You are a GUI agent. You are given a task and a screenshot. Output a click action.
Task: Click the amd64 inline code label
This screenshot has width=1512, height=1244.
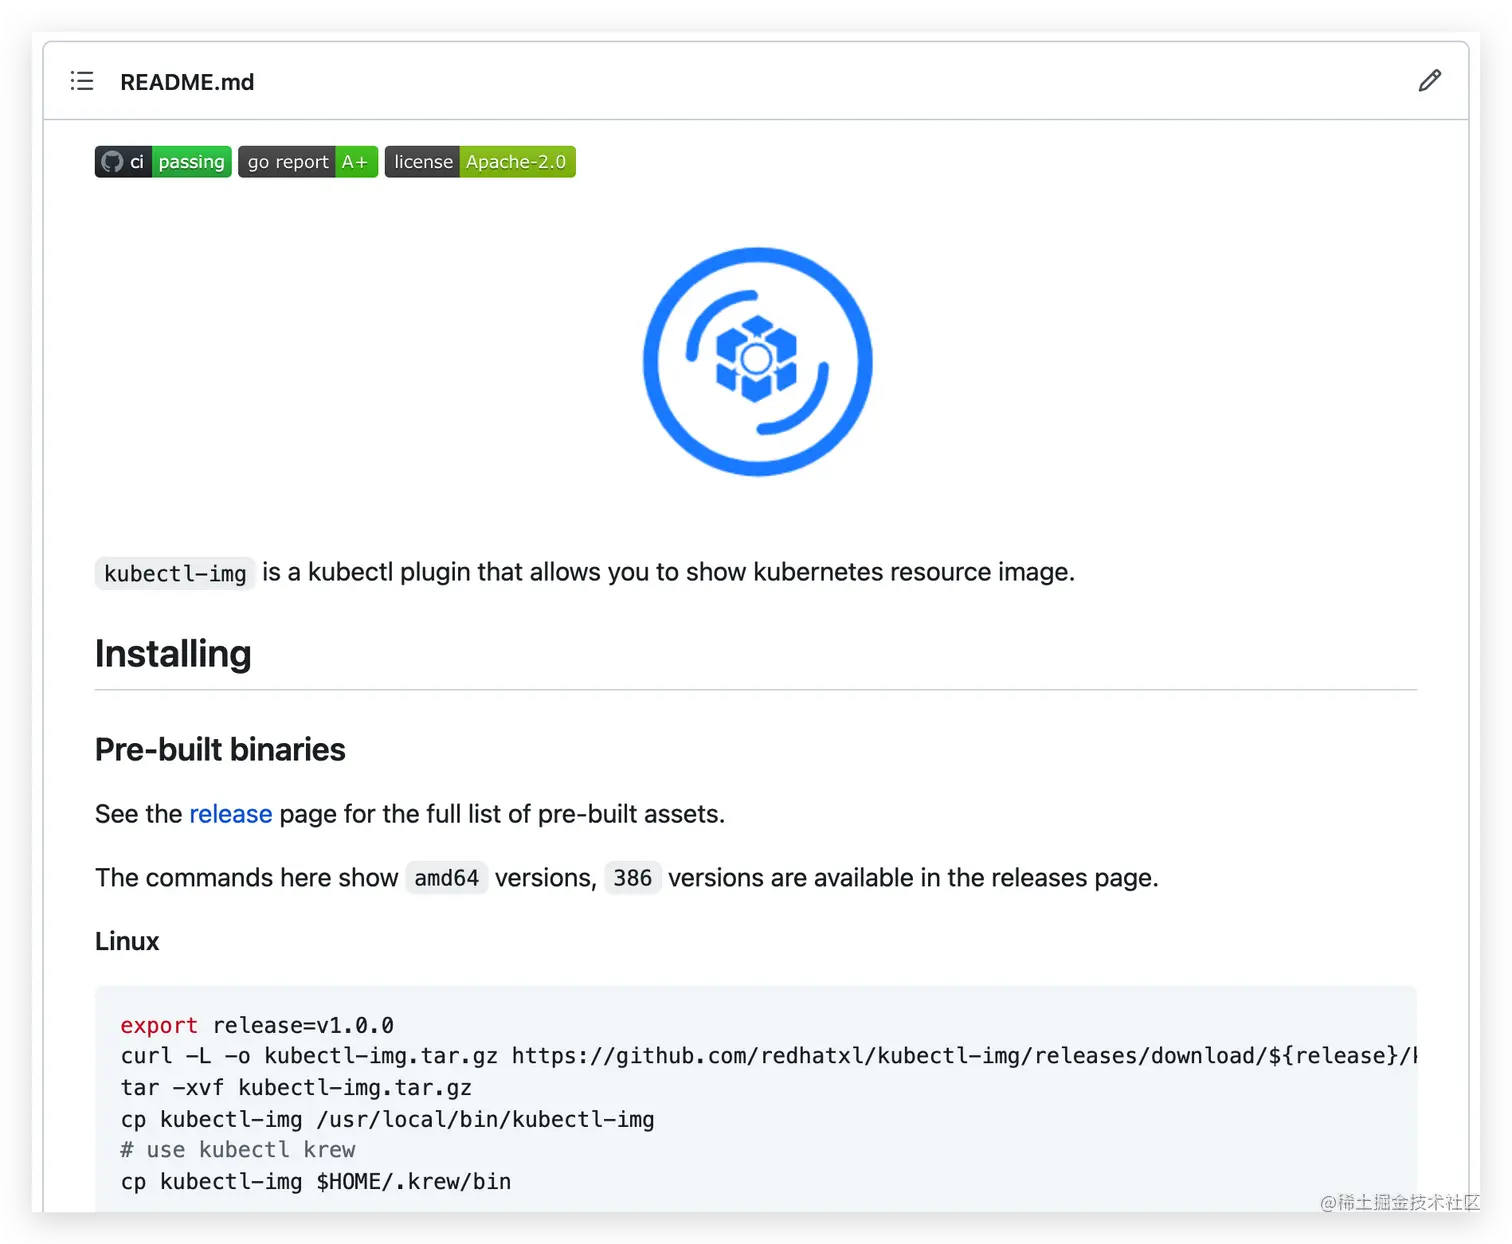[x=446, y=878]
